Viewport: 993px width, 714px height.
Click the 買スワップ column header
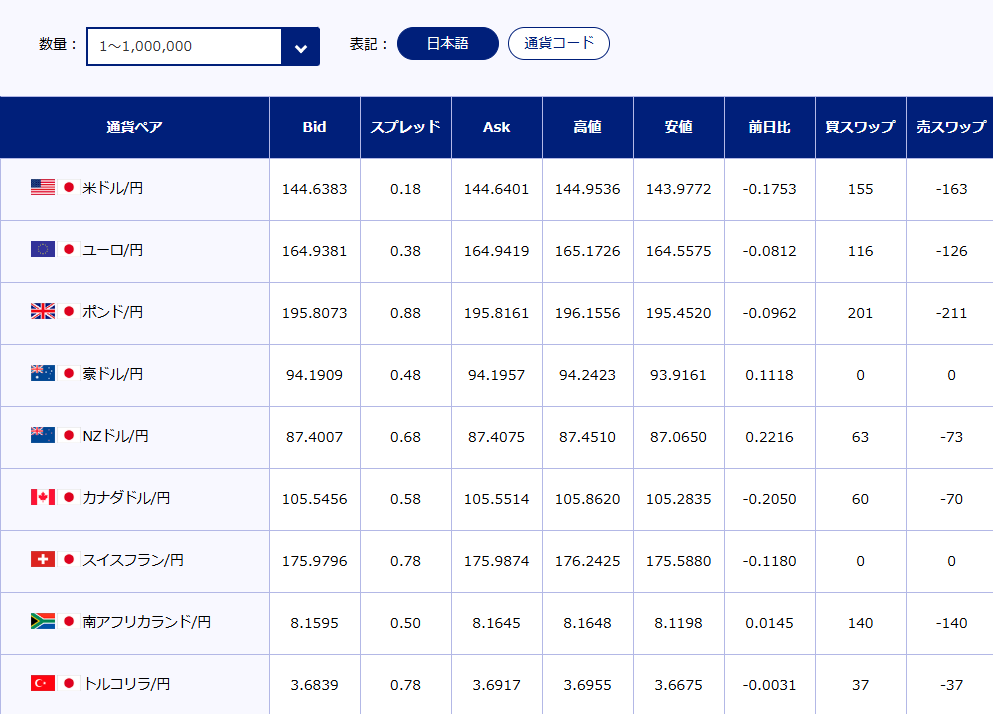pyautogui.click(x=861, y=127)
